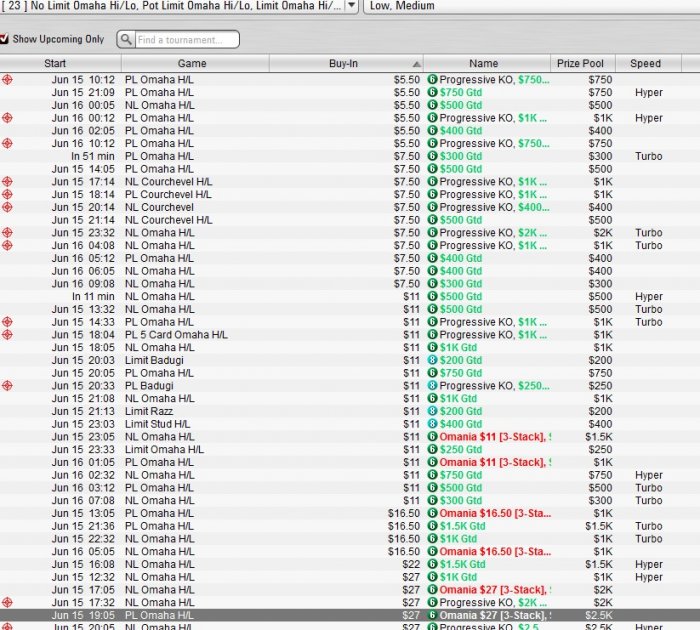
Task: Open $750 Gtd tournament at Jun 15 20:05
Action: (461, 373)
